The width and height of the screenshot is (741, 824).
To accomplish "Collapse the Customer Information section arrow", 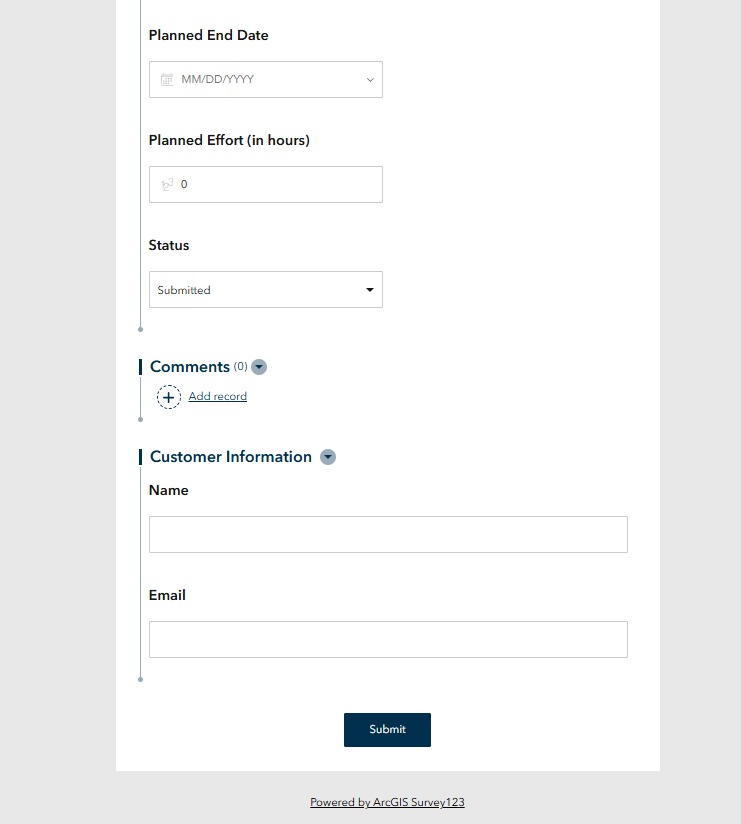I will [x=328, y=457].
